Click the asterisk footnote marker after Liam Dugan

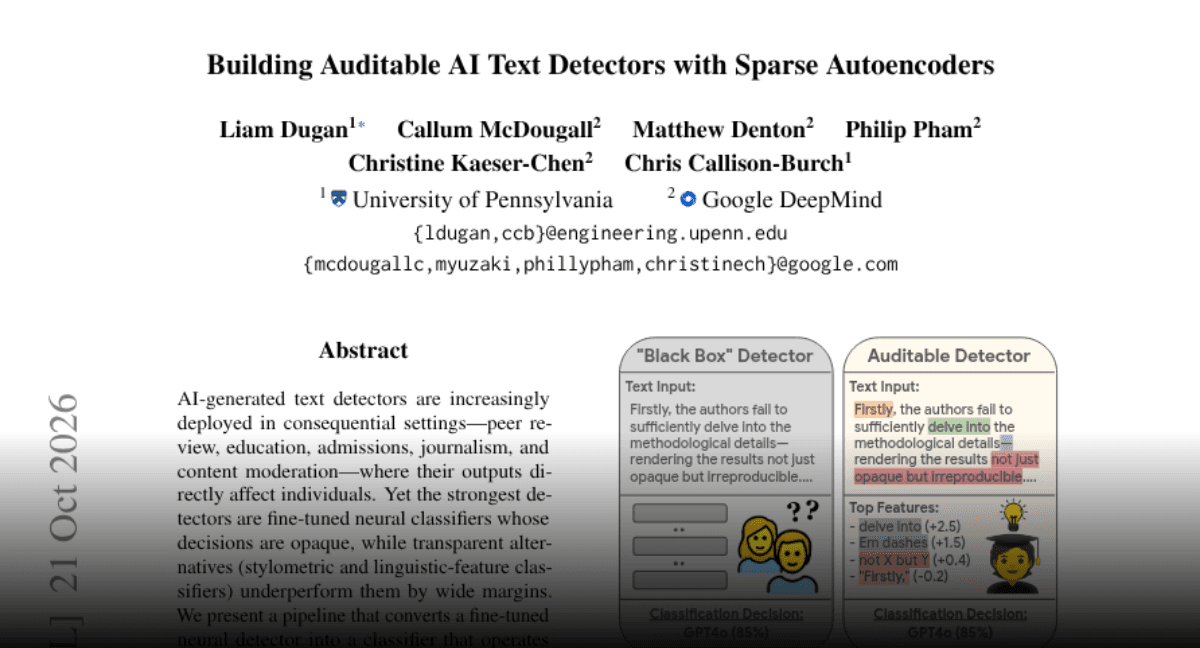point(360,125)
